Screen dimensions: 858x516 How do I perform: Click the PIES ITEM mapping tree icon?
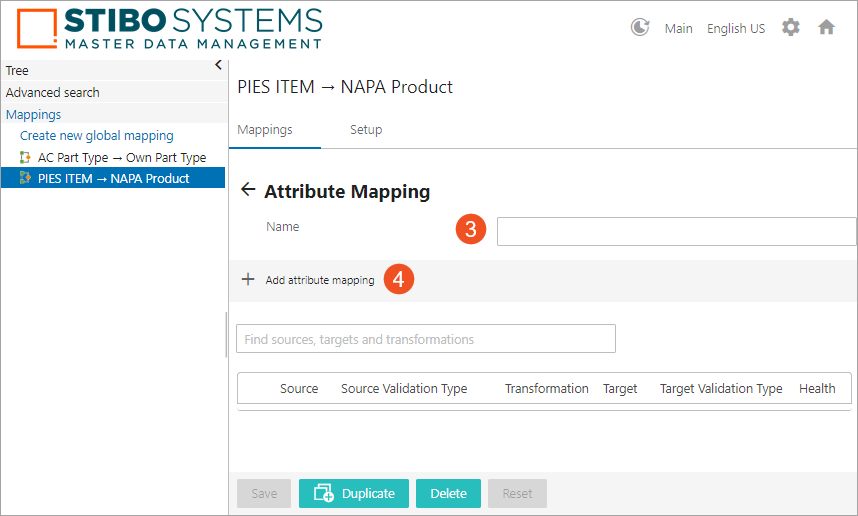click(26, 179)
